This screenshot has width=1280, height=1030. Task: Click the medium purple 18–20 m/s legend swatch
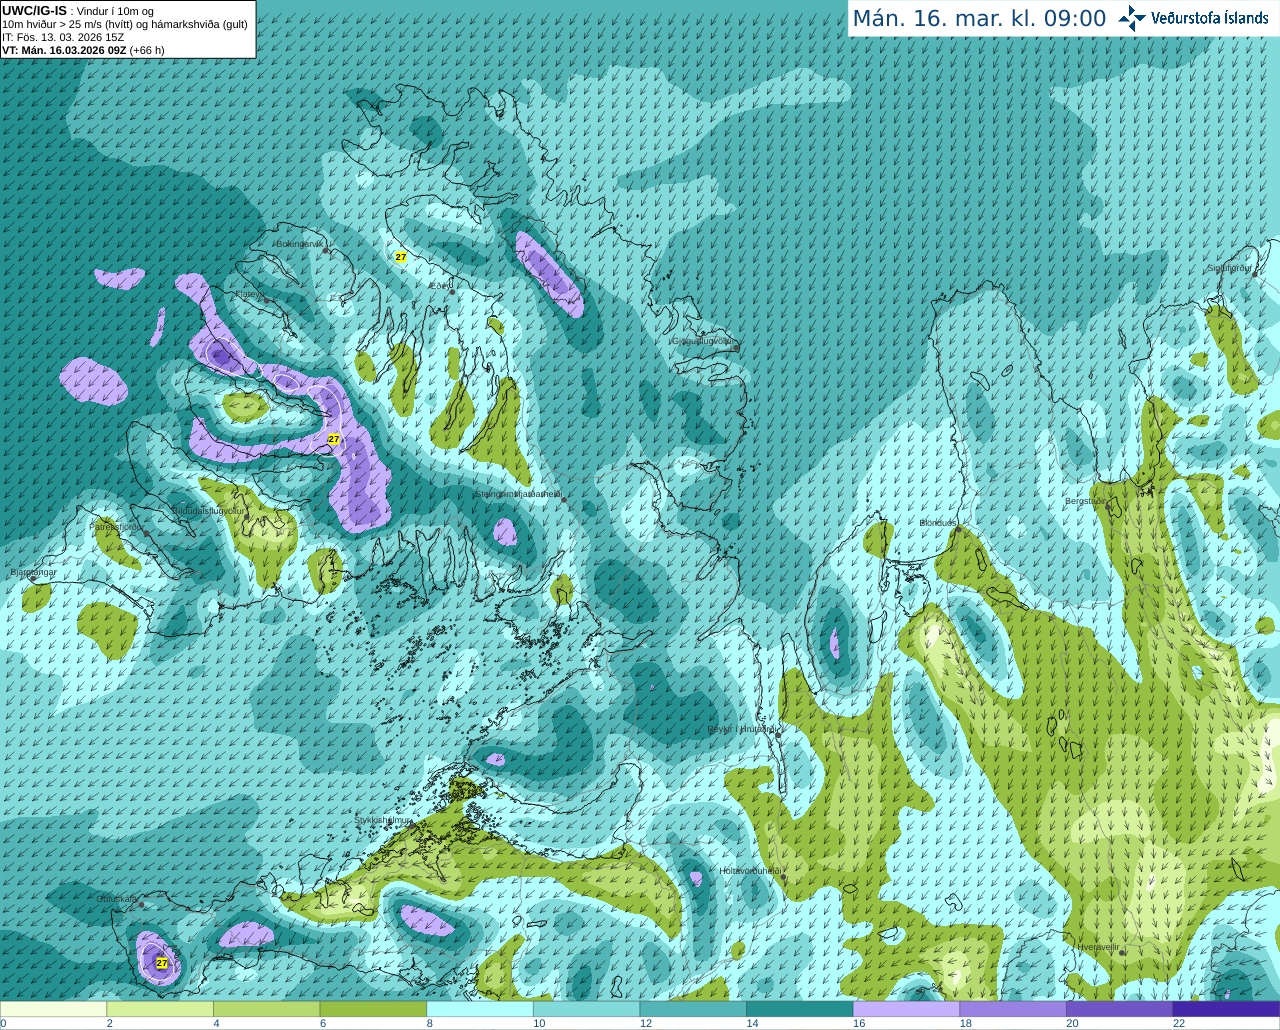(1013, 1009)
